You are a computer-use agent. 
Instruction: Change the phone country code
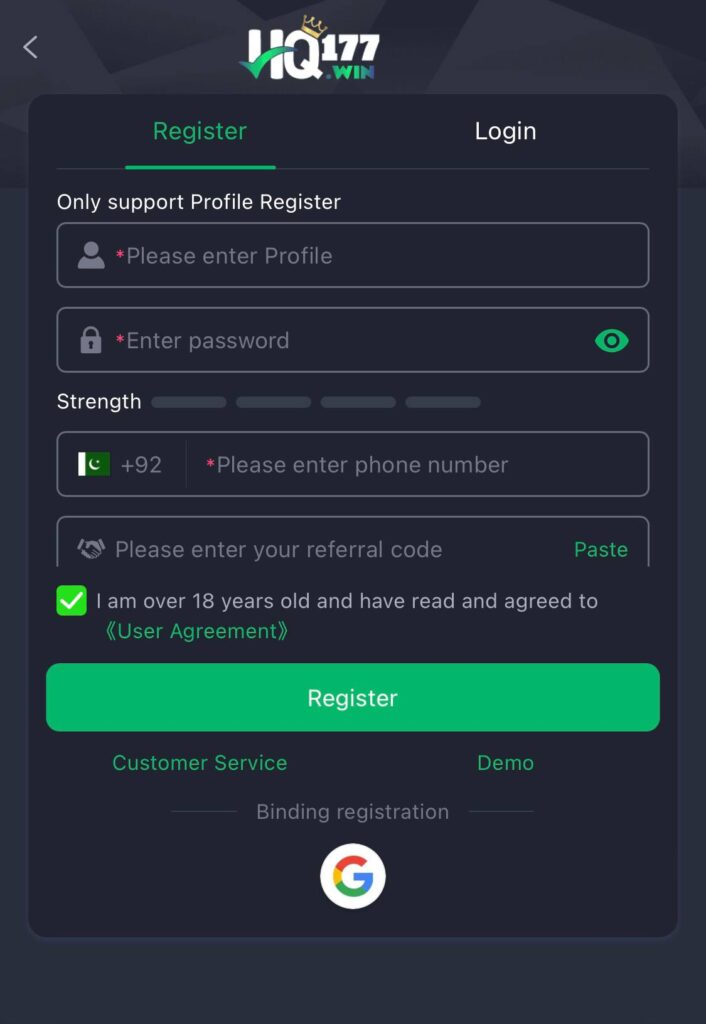point(120,463)
